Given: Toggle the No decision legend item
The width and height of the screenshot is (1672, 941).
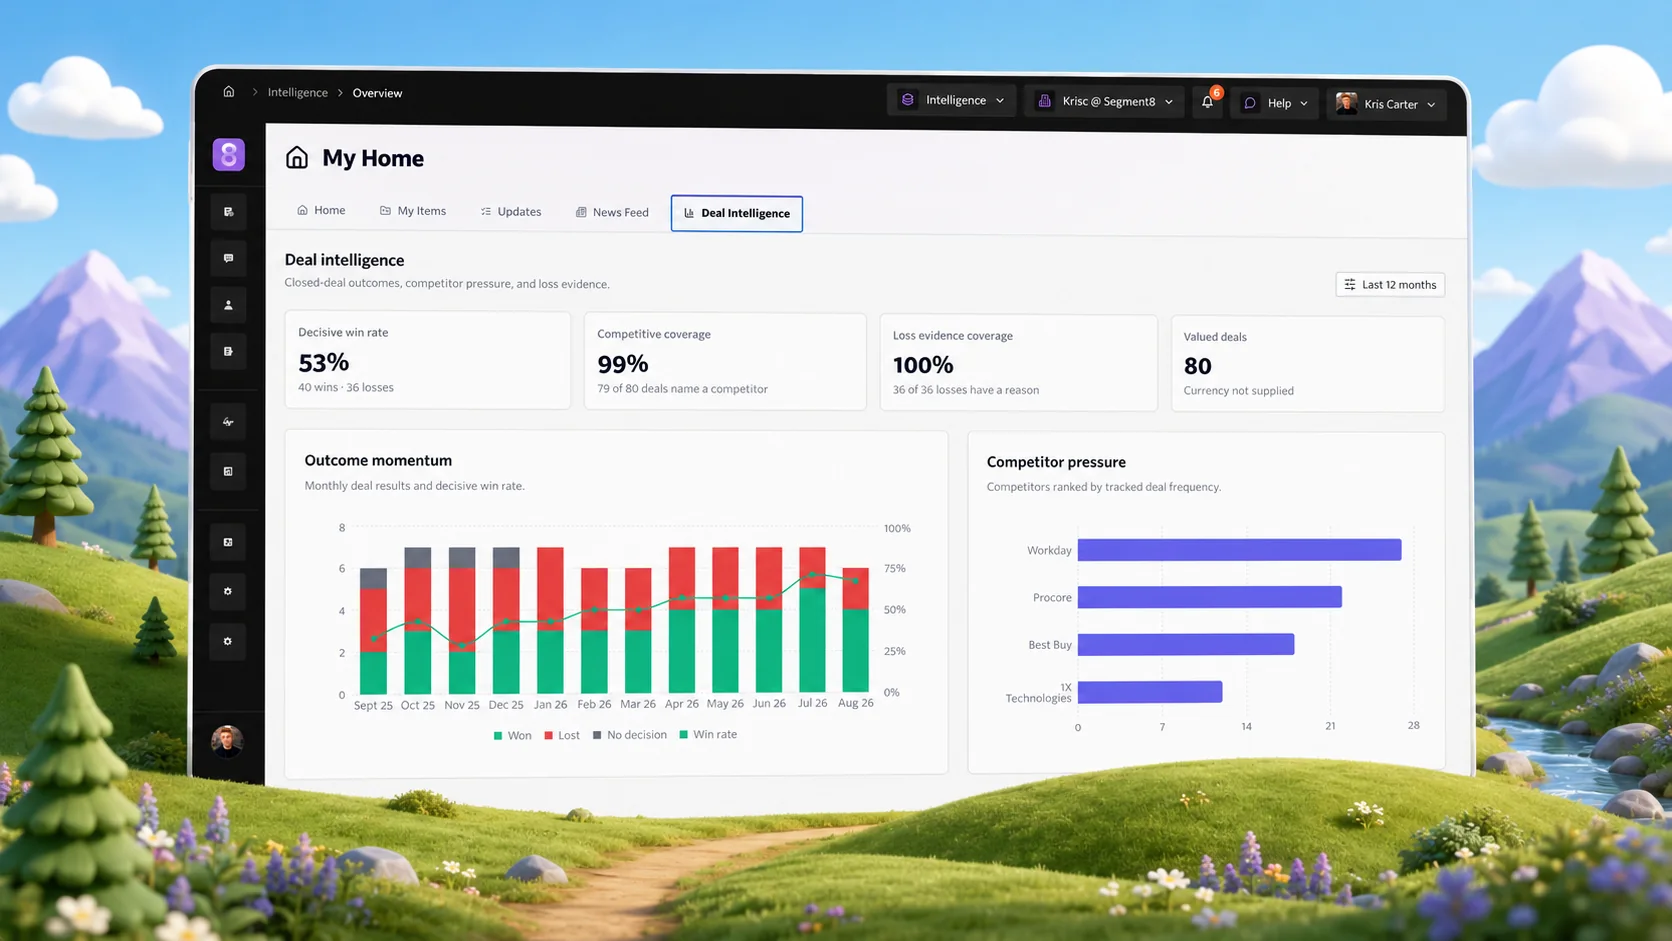Looking at the screenshot, I should coord(629,735).
